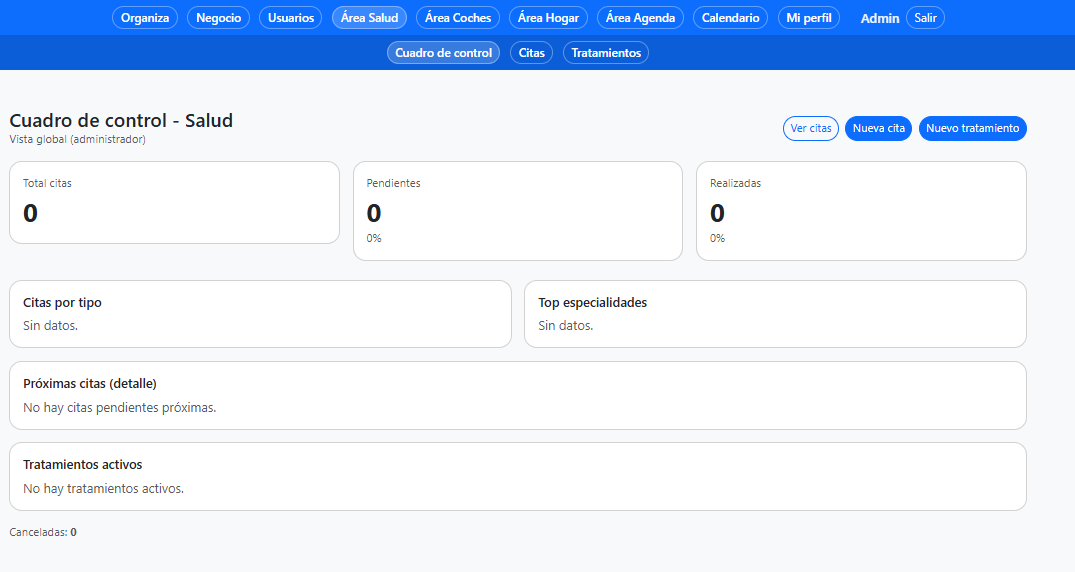Open the Usuarios page
The image size is (1075, 572).
291,18
